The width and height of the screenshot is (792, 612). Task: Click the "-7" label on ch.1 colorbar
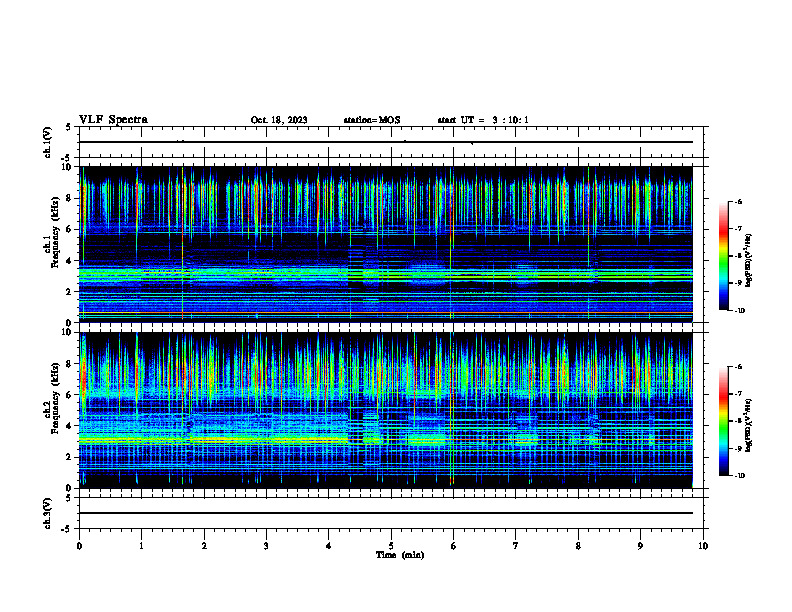pyautogui.click(x=738, y=229)
